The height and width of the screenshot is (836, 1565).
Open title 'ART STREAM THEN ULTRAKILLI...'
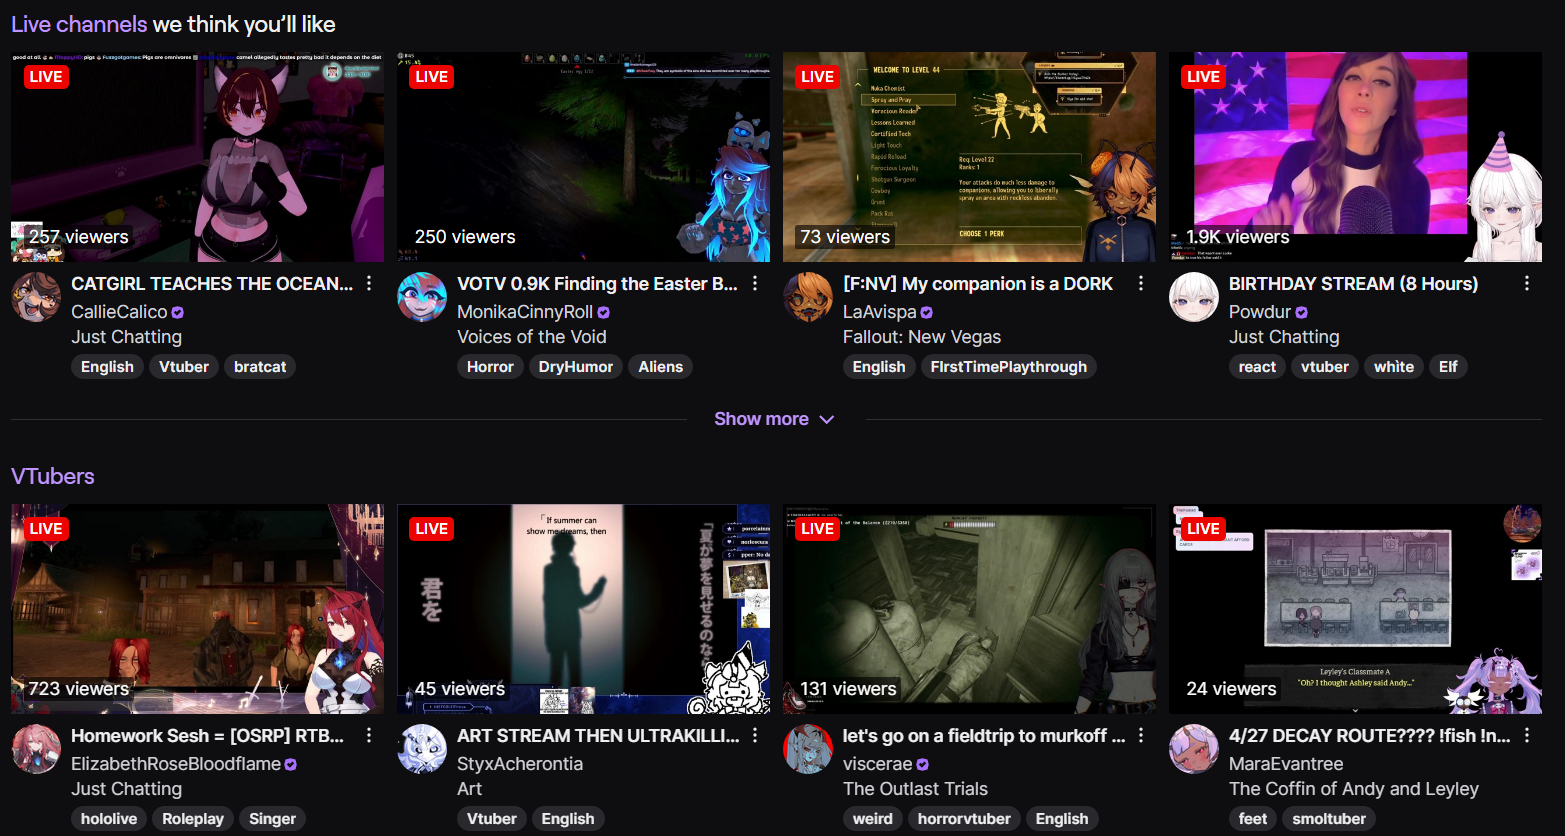tap(598, 736)
